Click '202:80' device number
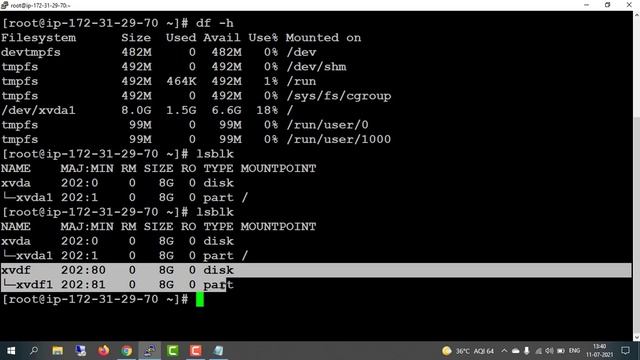Image resolution: width=640 pixels, height=360 pixels. coord(83,270)
